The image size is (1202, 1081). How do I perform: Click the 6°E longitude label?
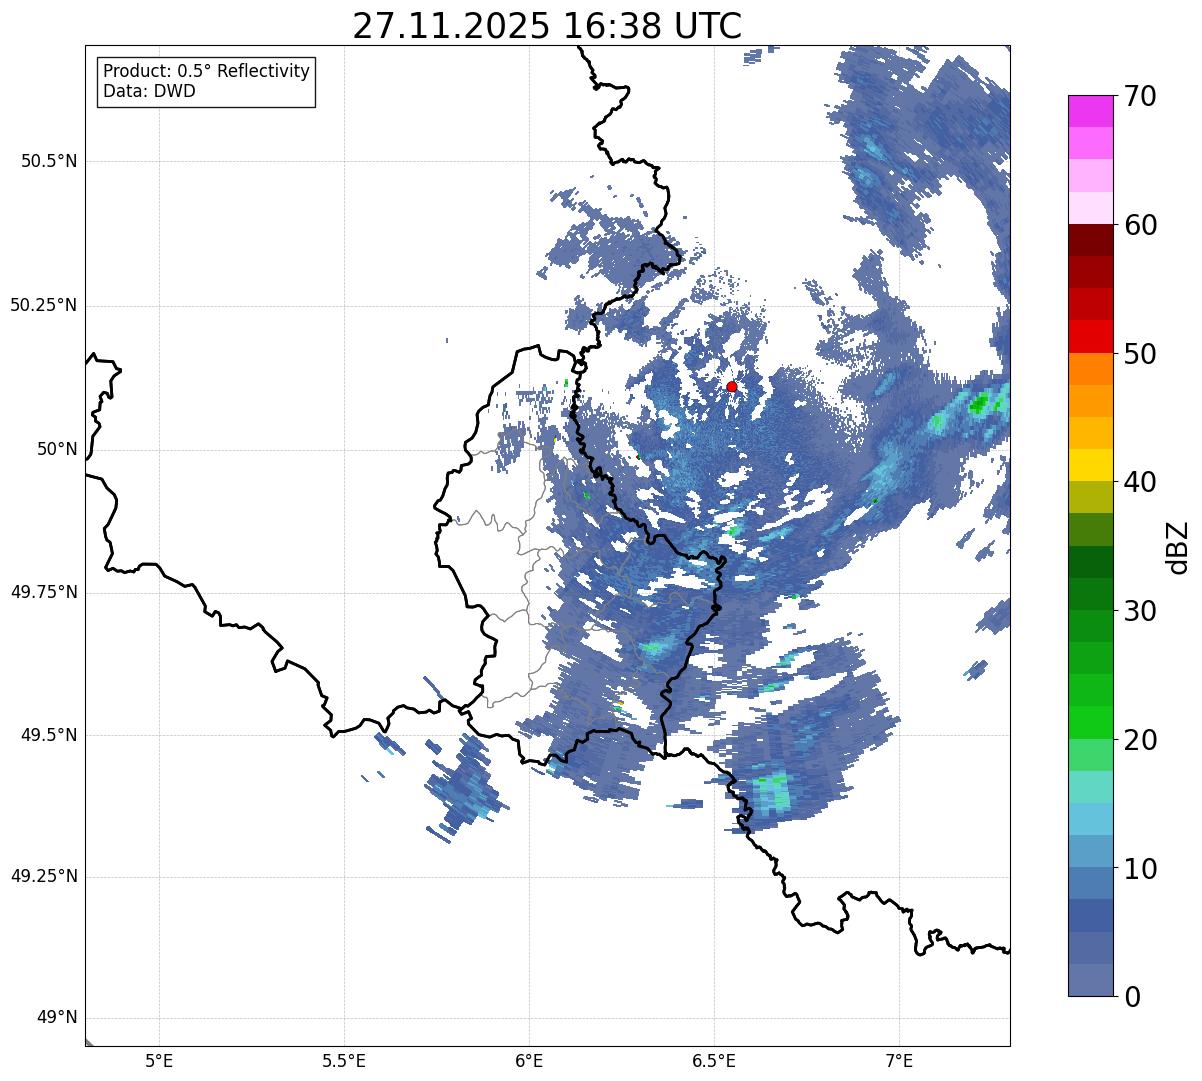pyautogui.click(x=529, y=1060)
